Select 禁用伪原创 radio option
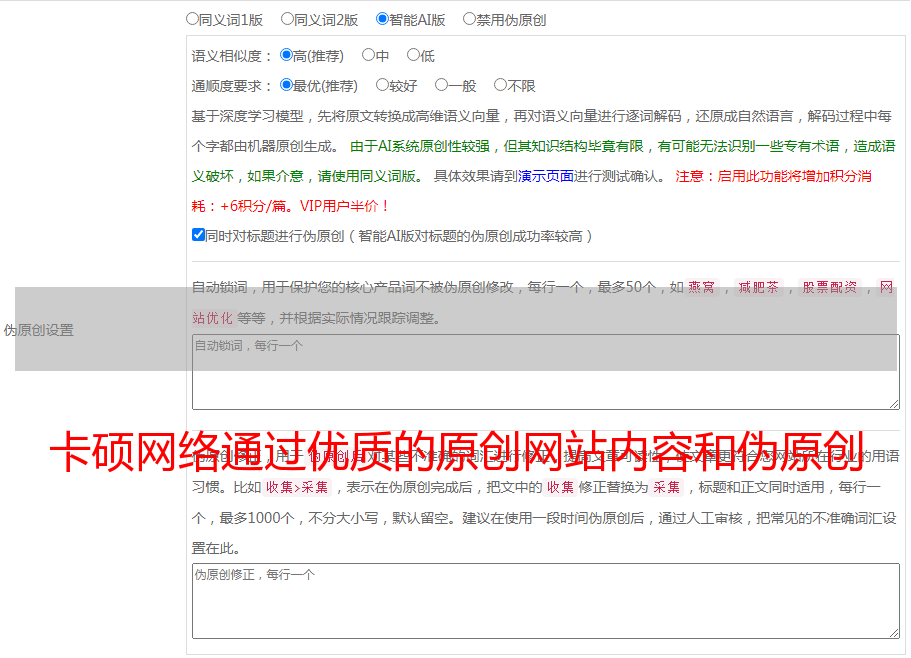This screenshot has height=658, width=911. 469,19
